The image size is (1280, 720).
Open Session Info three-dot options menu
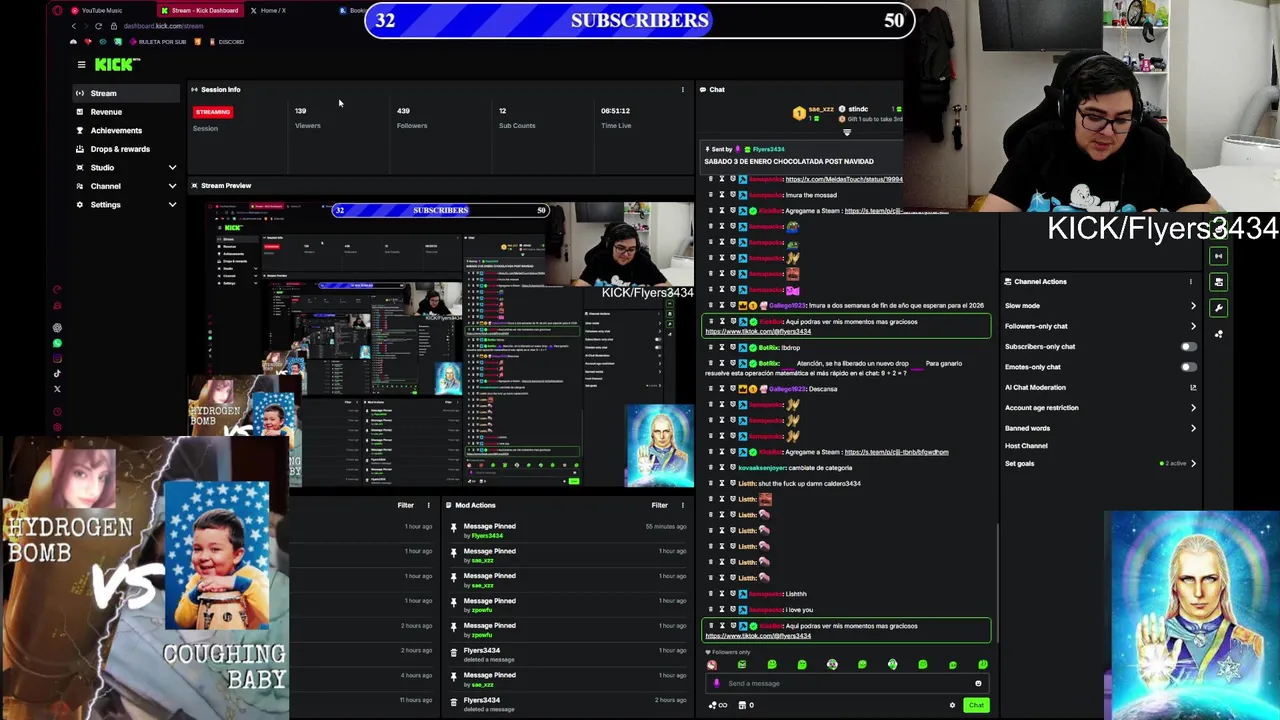pos(683,90)
